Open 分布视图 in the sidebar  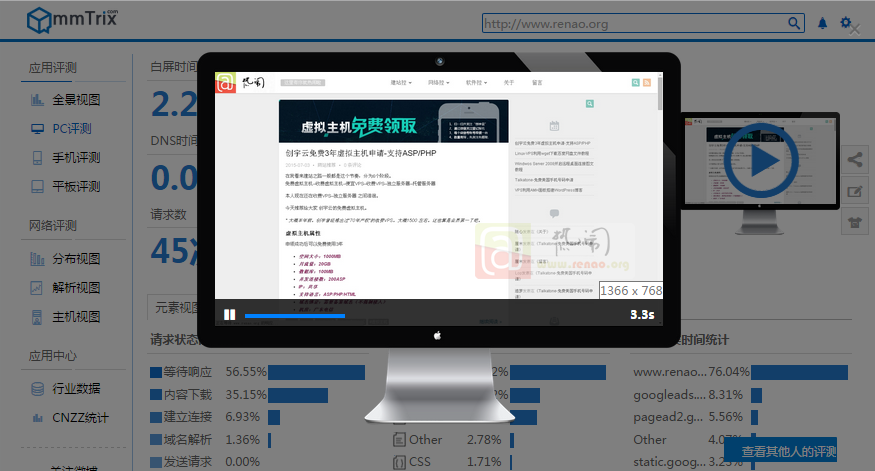pos(76,259)
